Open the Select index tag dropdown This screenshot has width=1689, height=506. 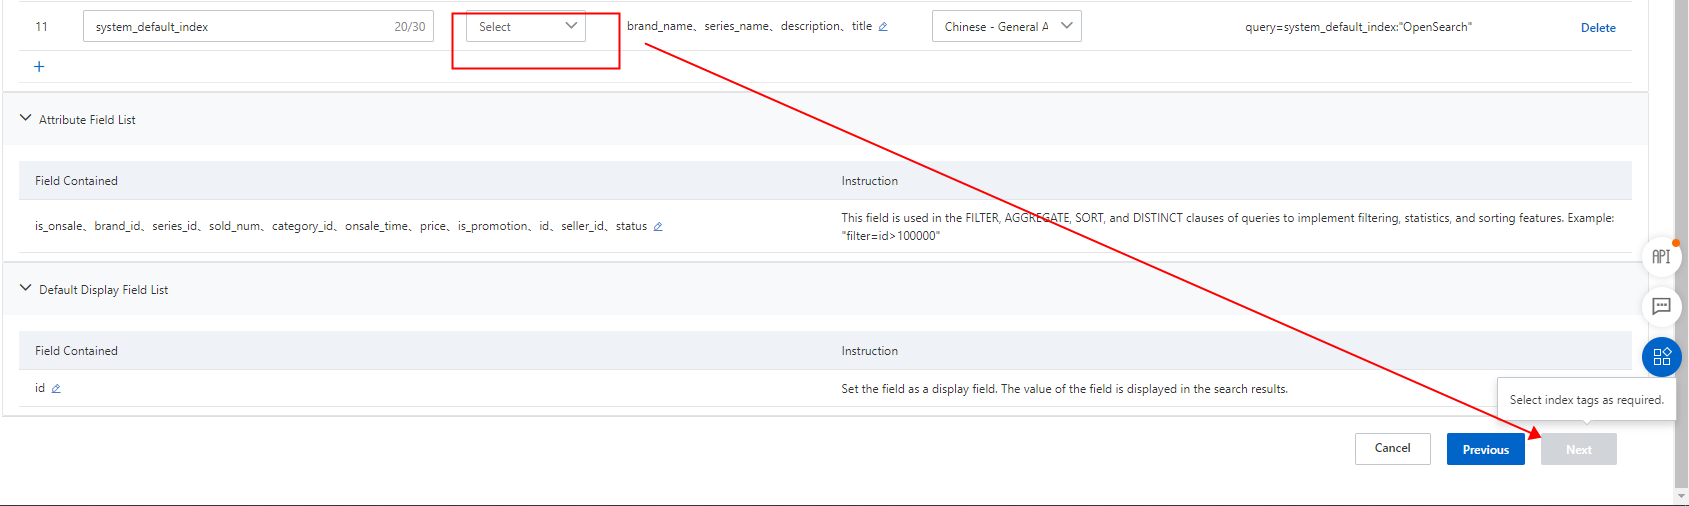pyautogui.click(x=526, y=26)
